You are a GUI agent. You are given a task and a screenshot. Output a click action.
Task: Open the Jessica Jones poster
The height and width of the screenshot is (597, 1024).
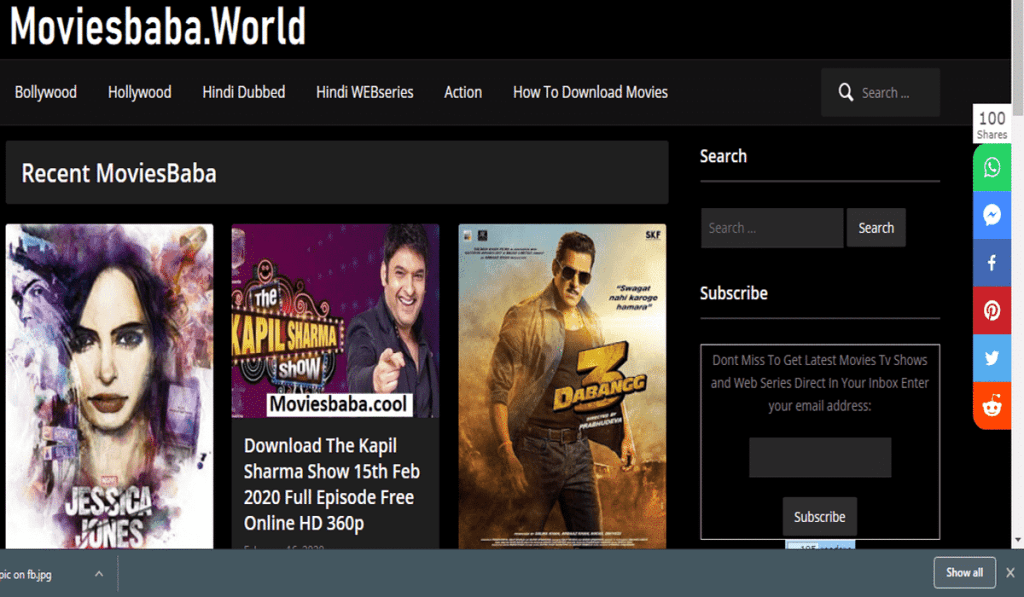(x=109, y=386)
